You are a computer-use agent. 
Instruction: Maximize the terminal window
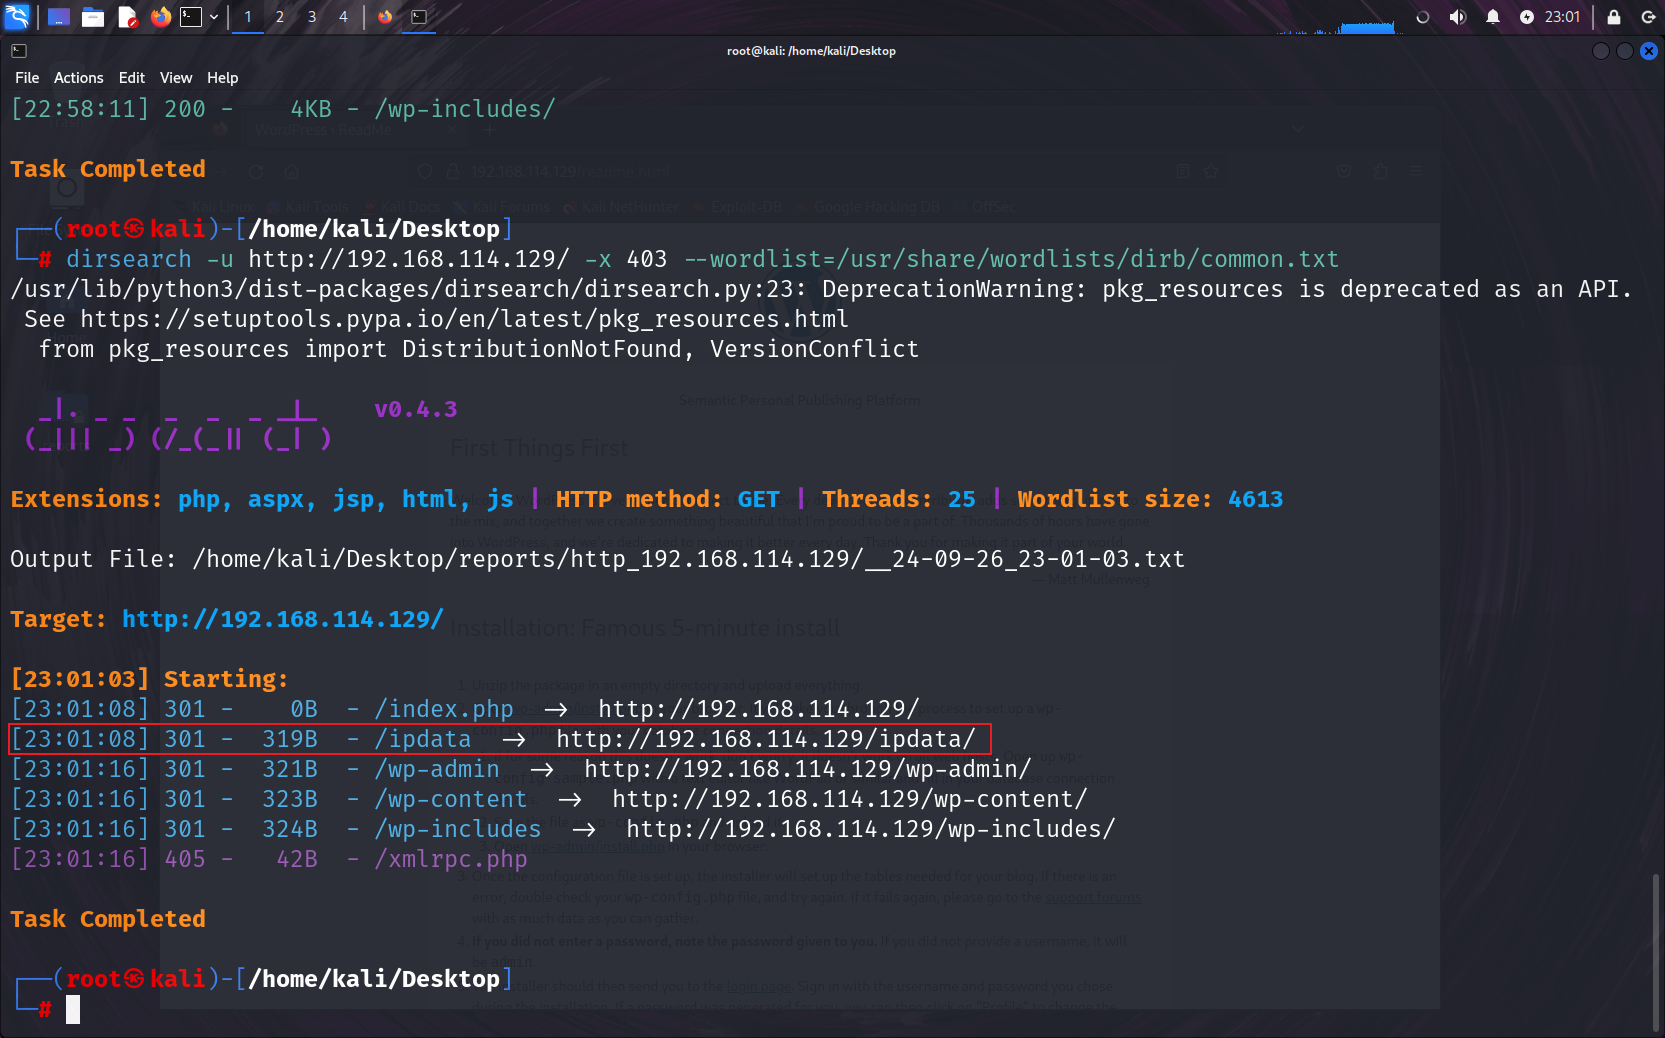point(1625,51)
